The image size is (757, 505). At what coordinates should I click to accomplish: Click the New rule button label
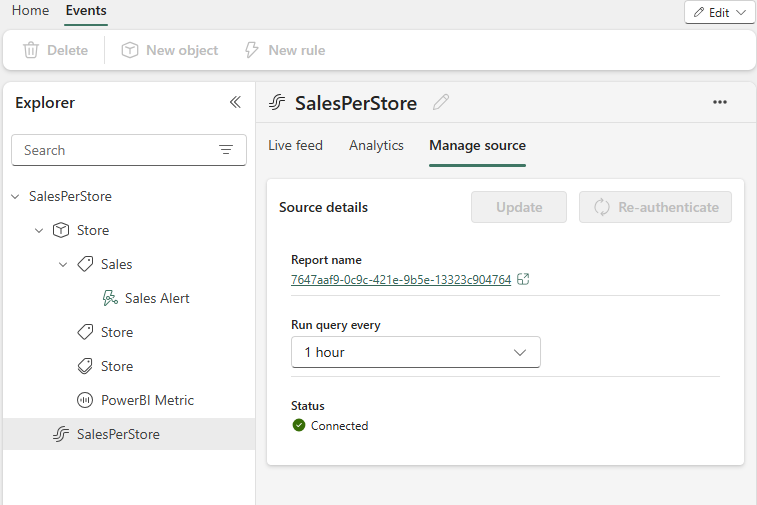point(297,50)
